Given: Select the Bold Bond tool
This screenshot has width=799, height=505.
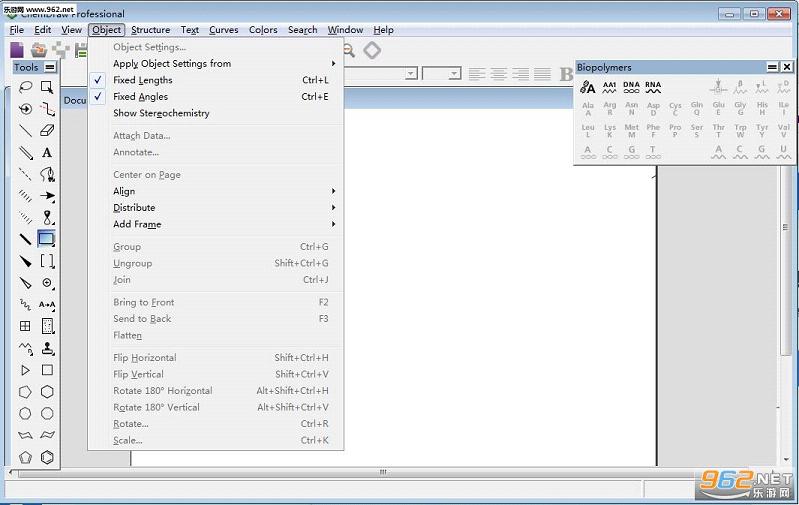Looking at the screenshot, I should pos(25,238).
